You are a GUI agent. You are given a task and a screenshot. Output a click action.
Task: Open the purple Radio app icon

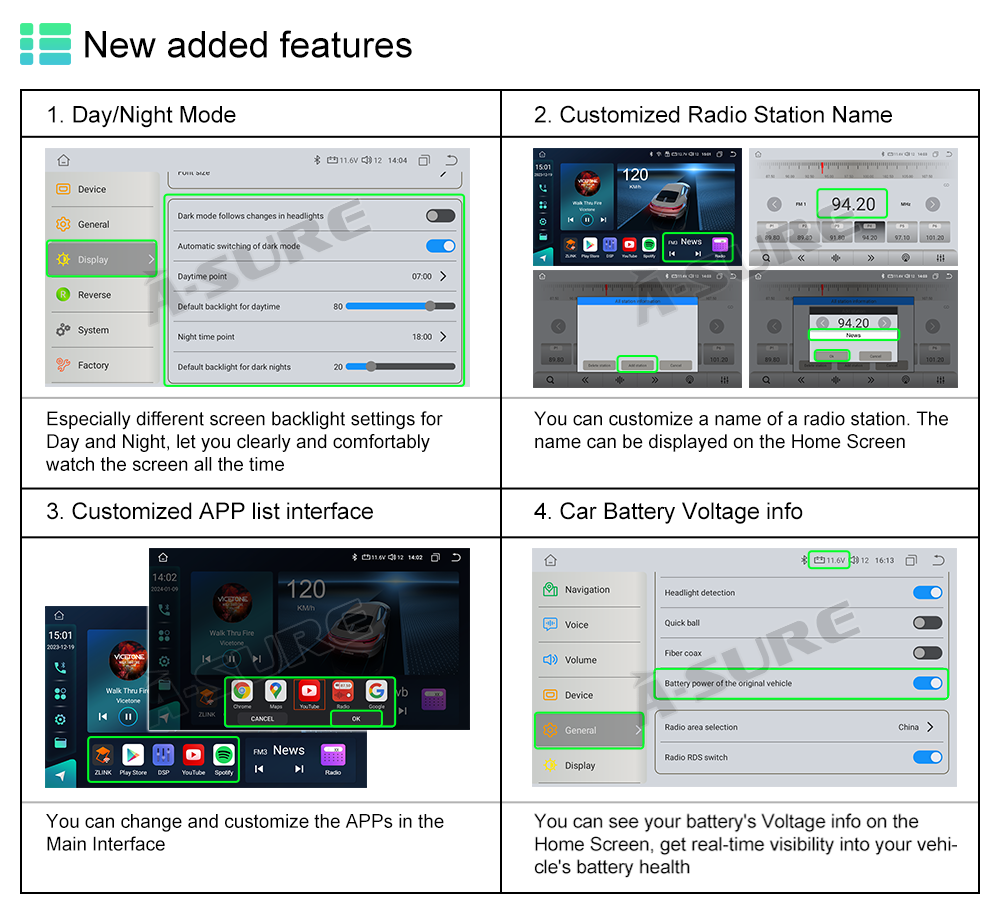click(x=333, y=756)
